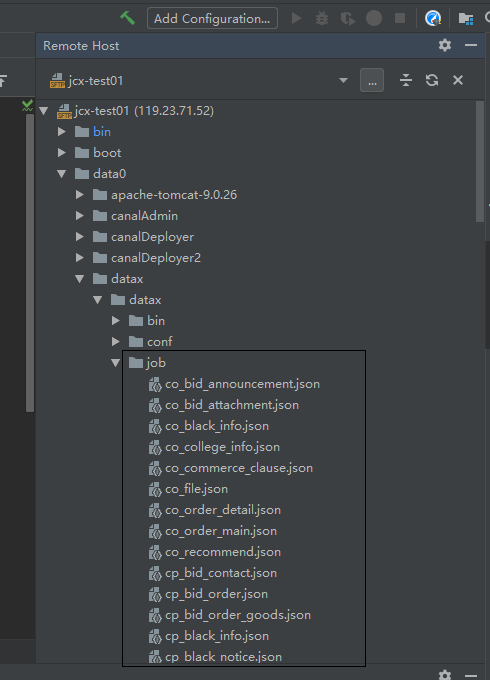
Task: Open the jcx-test01 server dropdown
Action: (x=343, y=80)
